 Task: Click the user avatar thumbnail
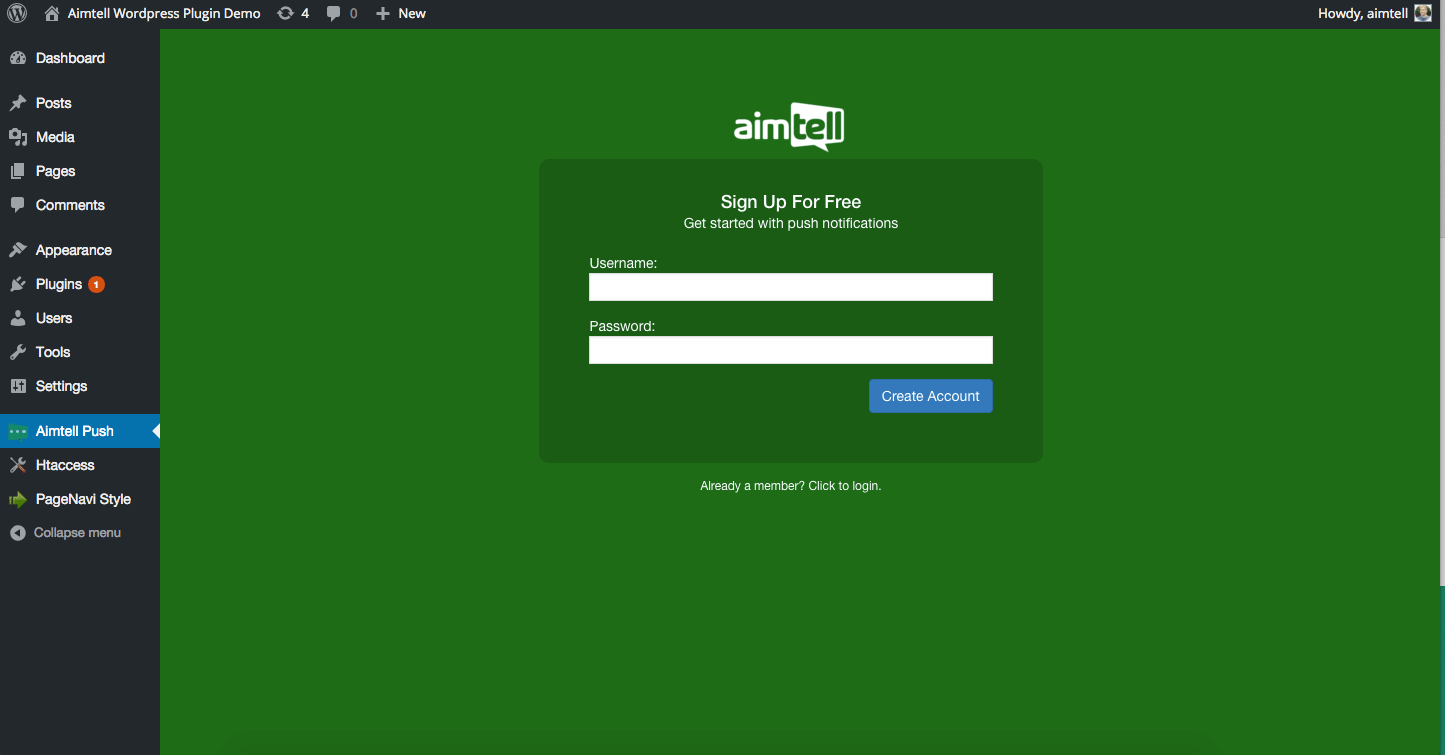[1423, 14]
